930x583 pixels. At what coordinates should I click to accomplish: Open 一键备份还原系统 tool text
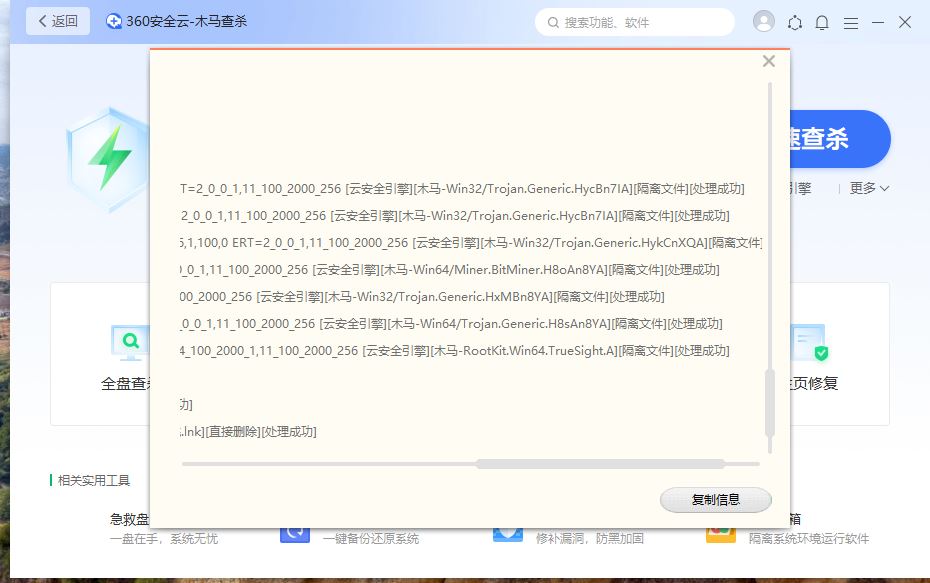371,539
